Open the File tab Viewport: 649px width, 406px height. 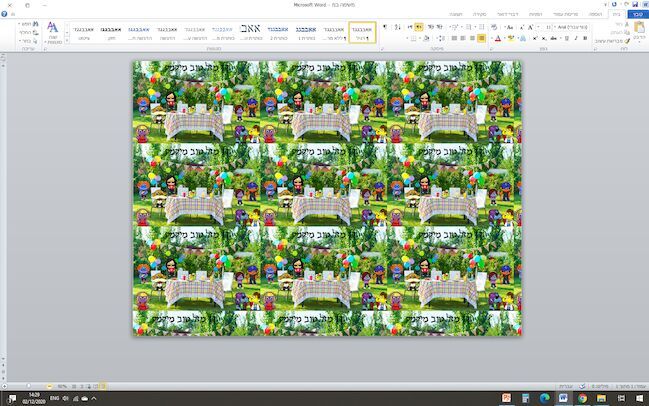coord(637,14)
